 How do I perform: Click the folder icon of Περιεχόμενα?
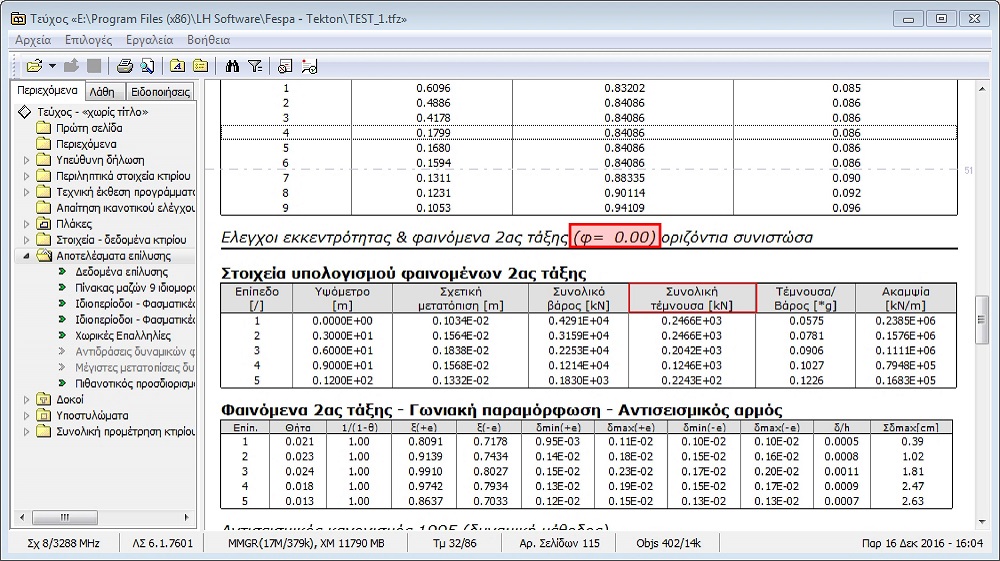pos(43,144)
